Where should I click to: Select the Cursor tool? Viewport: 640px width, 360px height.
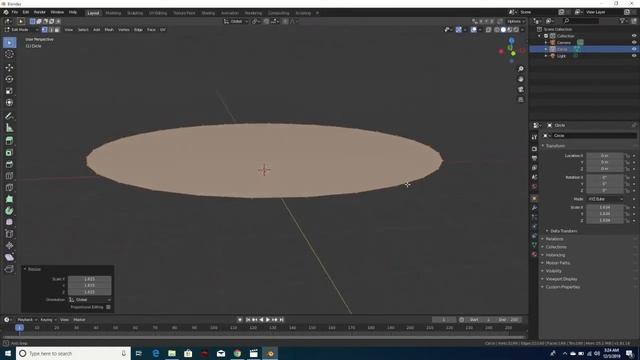pyautogui.click(x=9, y=54)
